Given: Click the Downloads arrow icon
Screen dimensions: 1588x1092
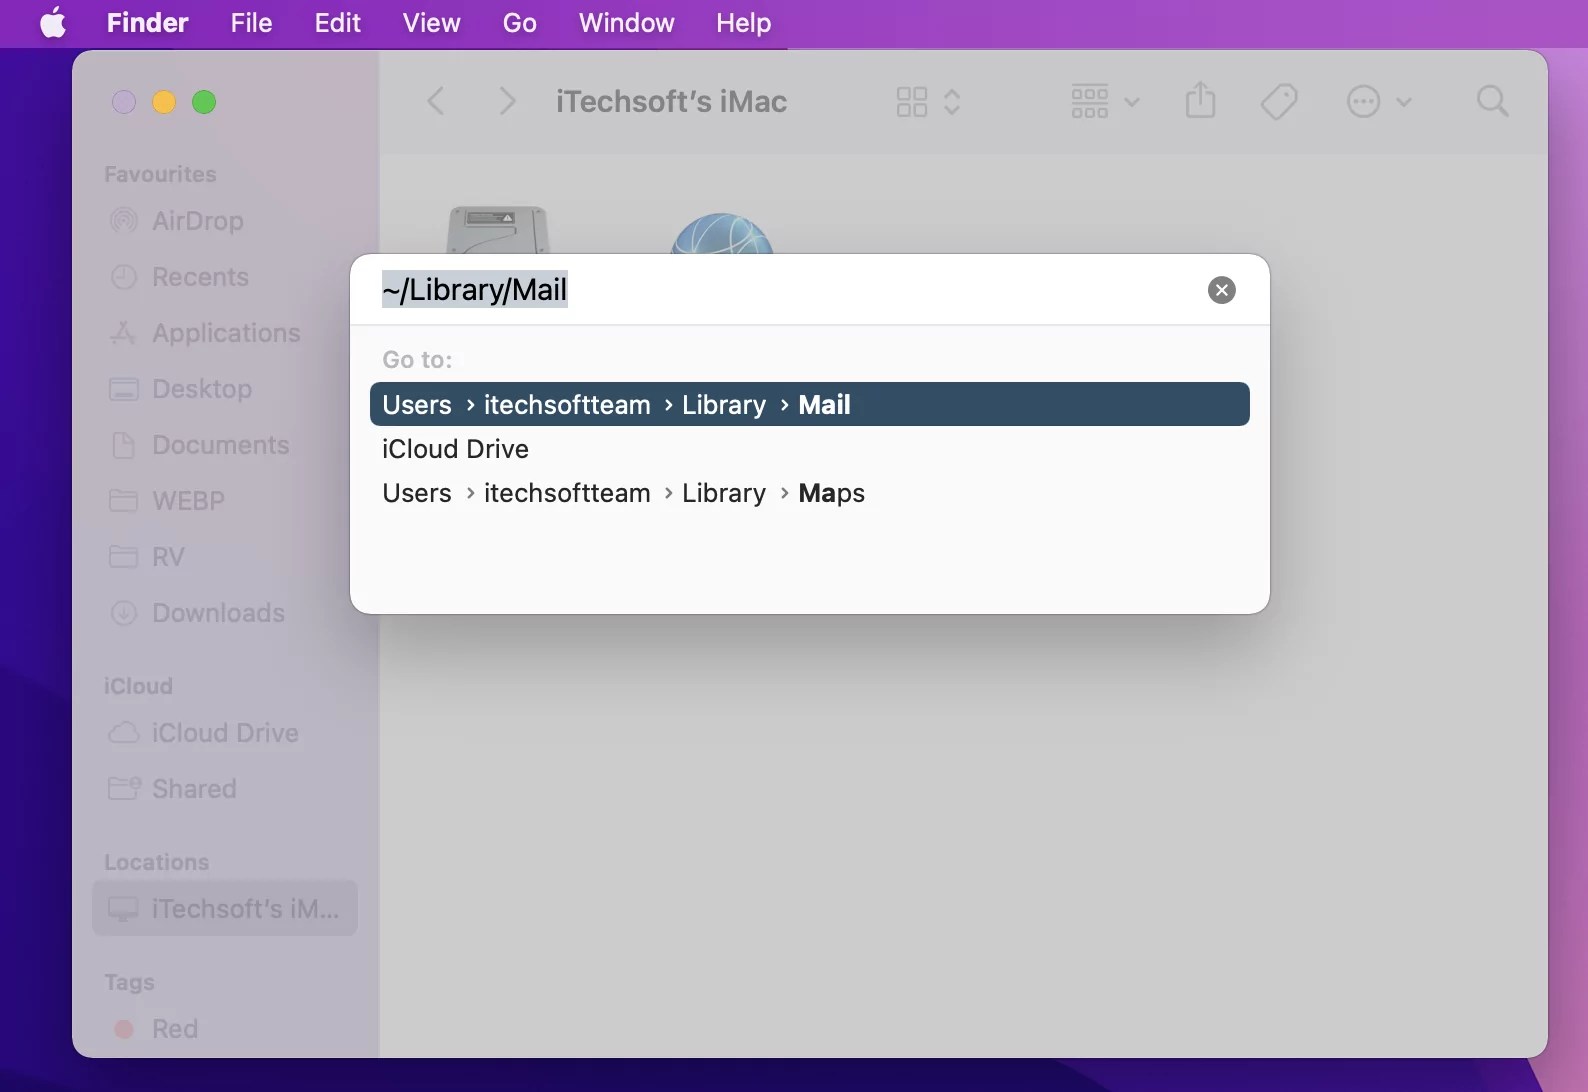Looking at the screenshot, I should point(123,613).
